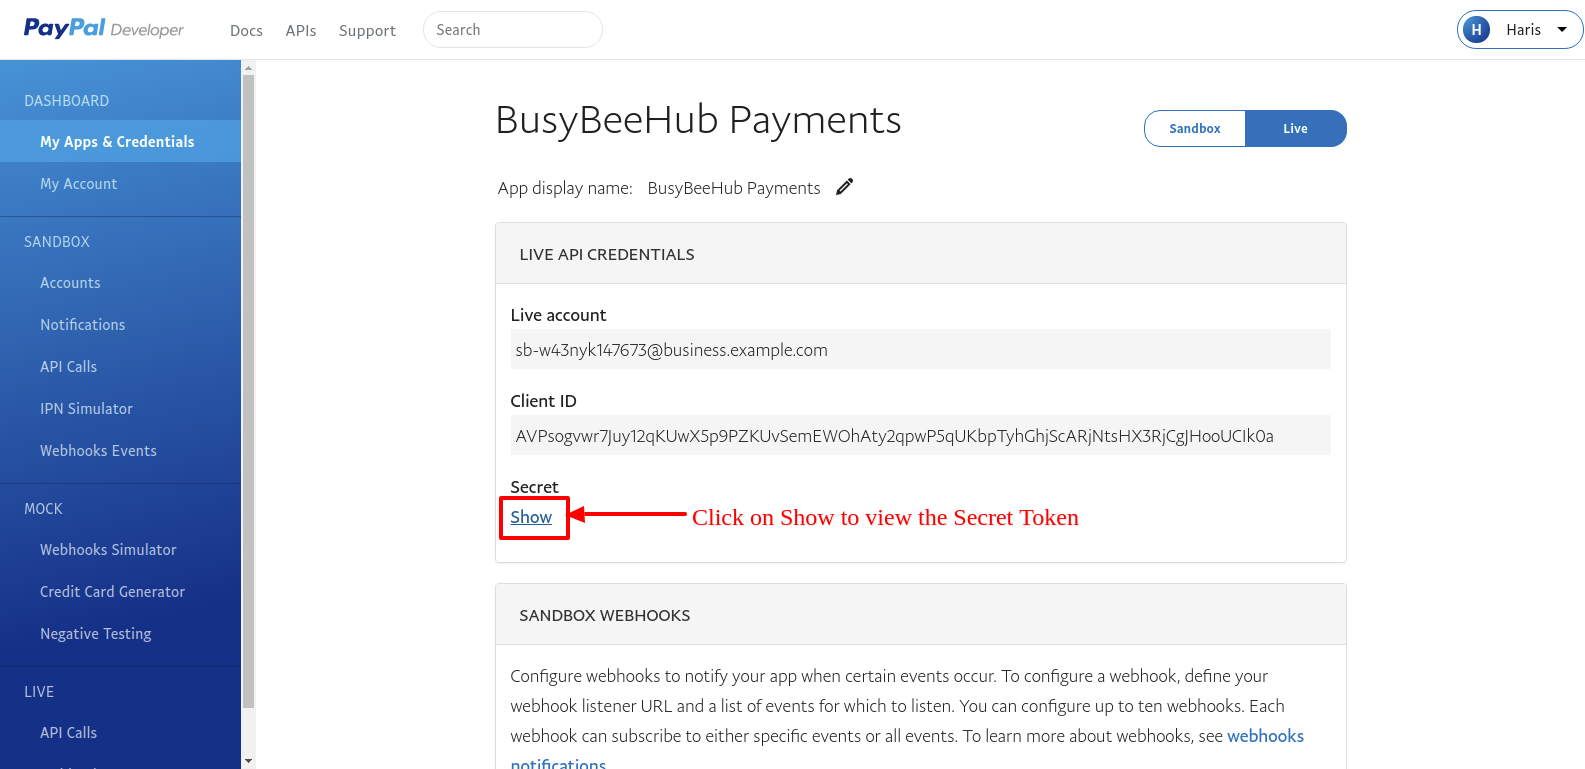Click the DASHBOARD section label
Viewport: 1585px width, 769px height.
click(67, 101)
